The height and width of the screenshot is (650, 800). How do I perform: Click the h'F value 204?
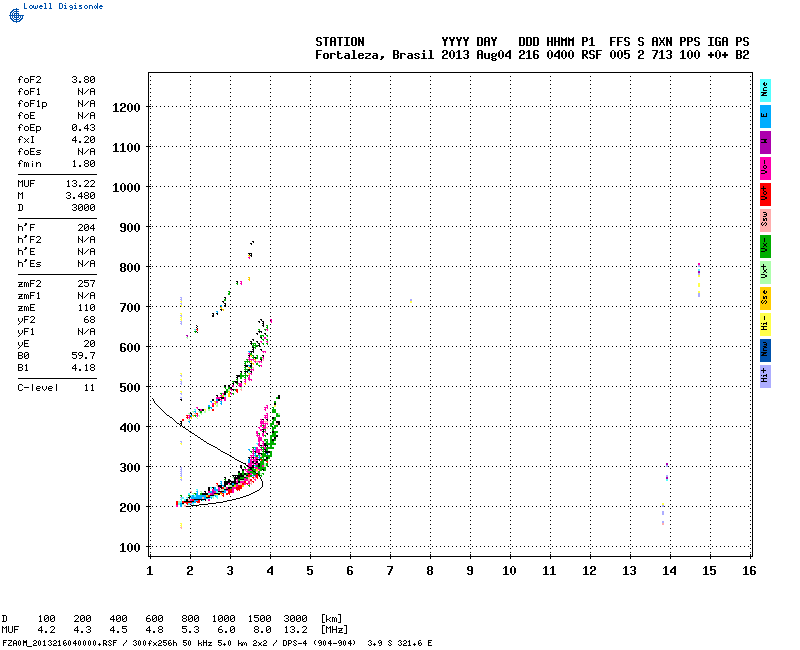[x=86, y=228]
